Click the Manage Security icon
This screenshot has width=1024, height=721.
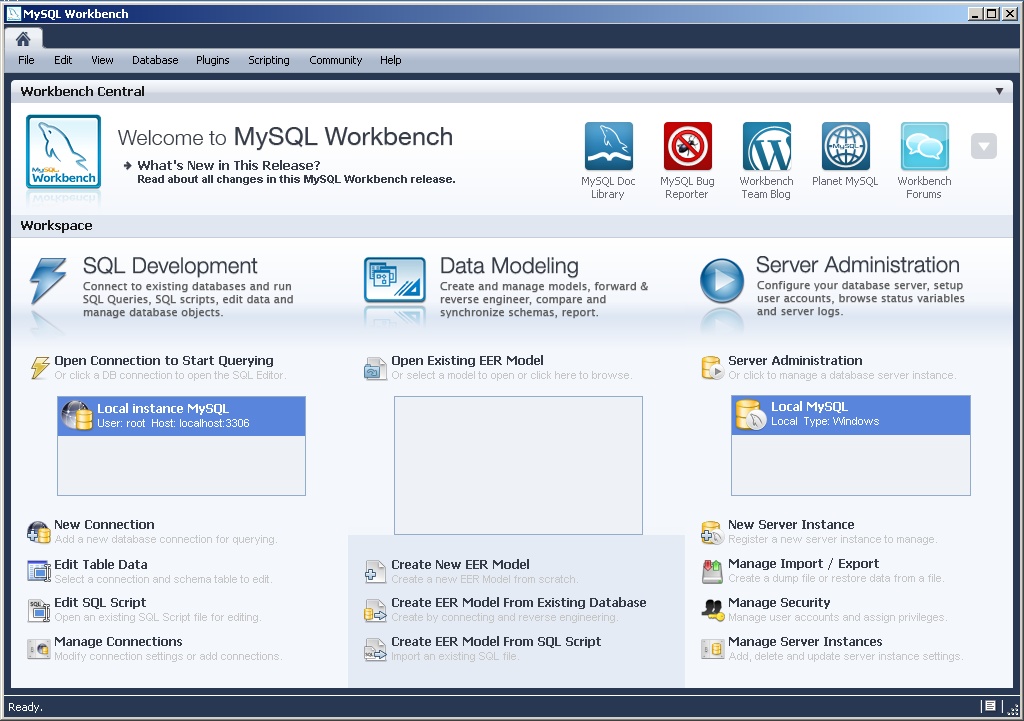coord(712,609)
